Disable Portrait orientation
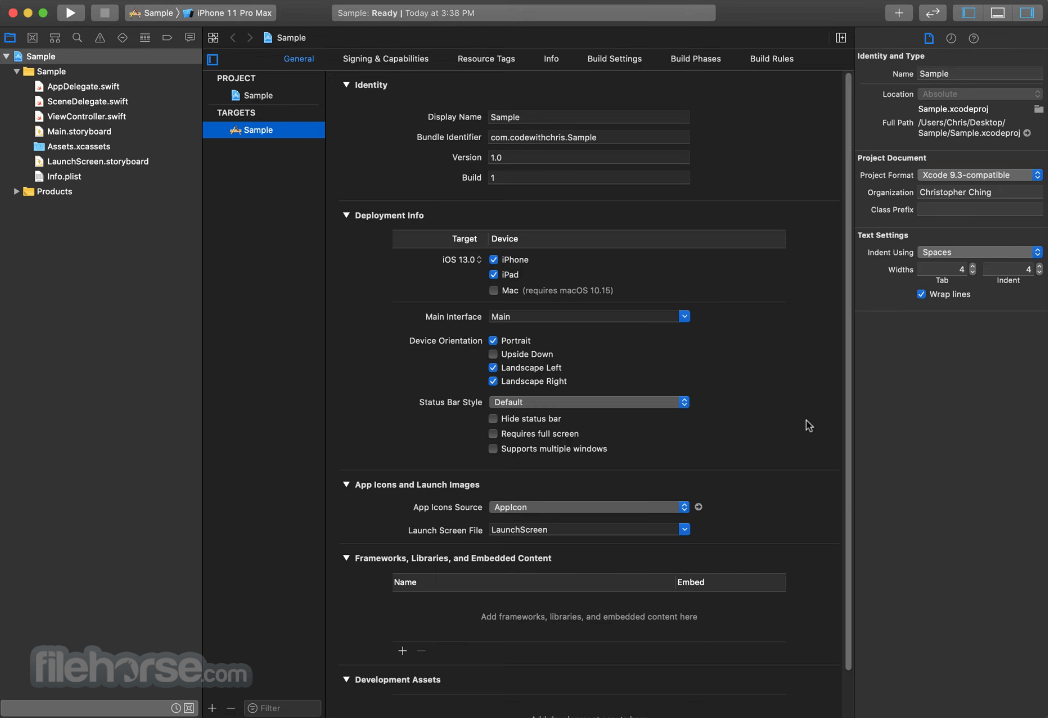 (x=493, y=340)
